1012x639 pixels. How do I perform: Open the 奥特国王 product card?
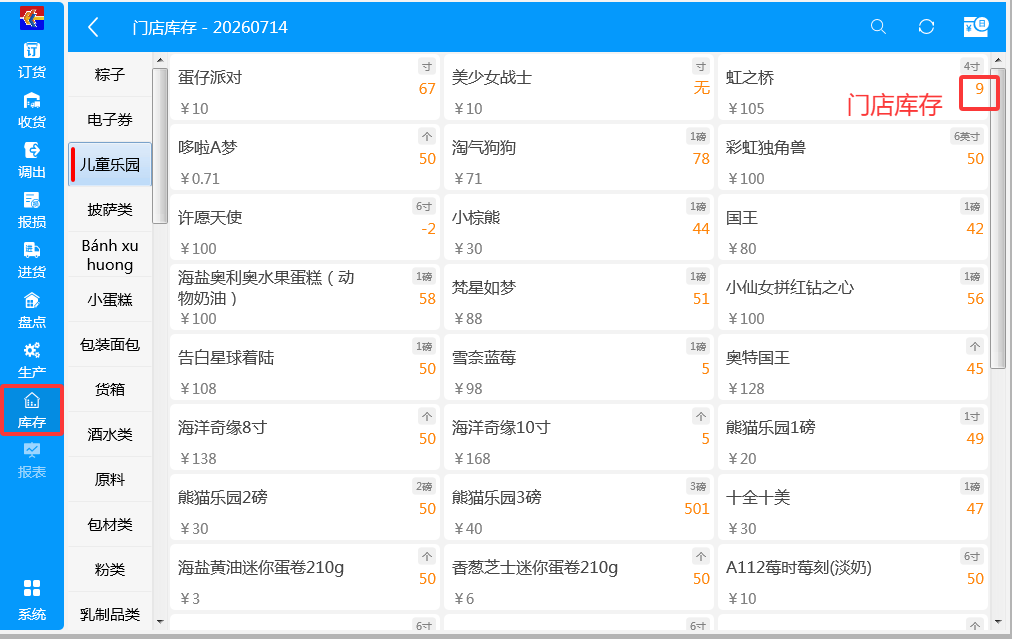click(x=853, y=368)
